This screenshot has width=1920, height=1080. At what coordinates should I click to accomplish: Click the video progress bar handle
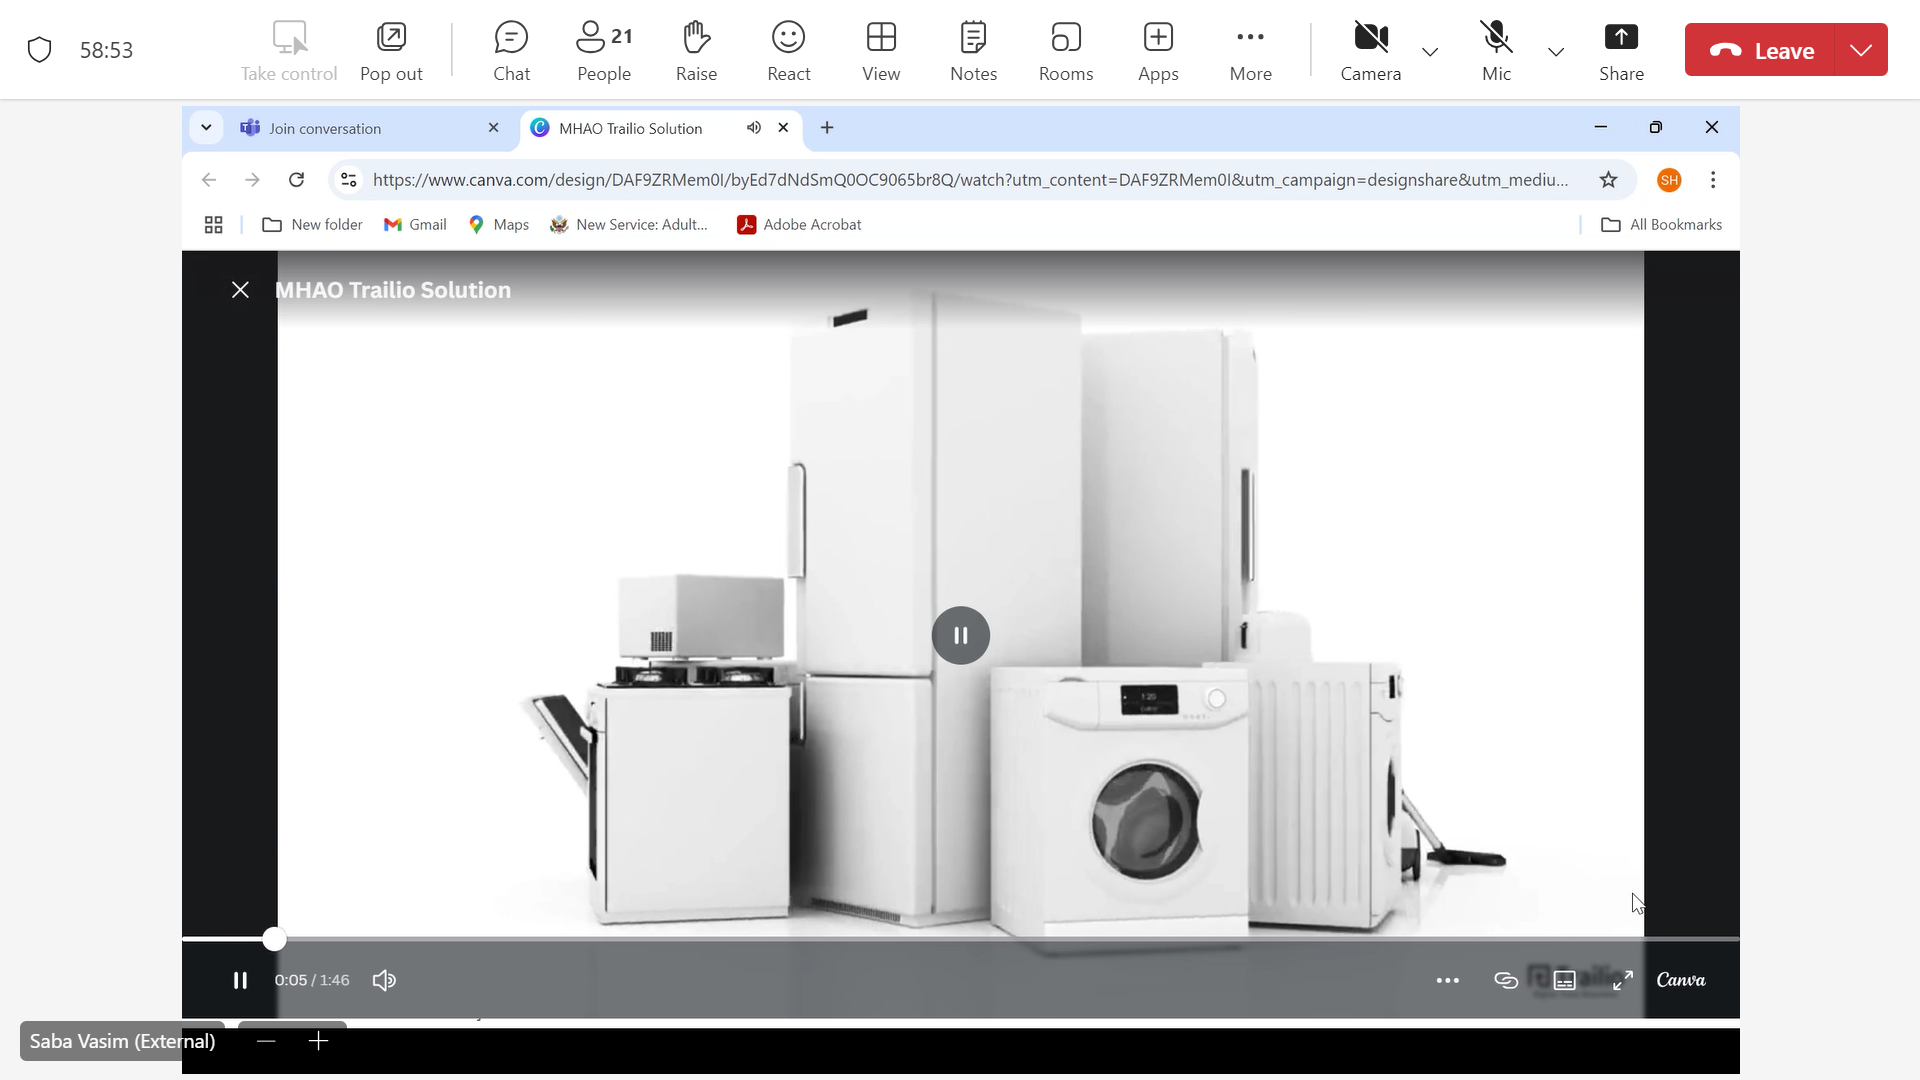click(x=274, y=939)
